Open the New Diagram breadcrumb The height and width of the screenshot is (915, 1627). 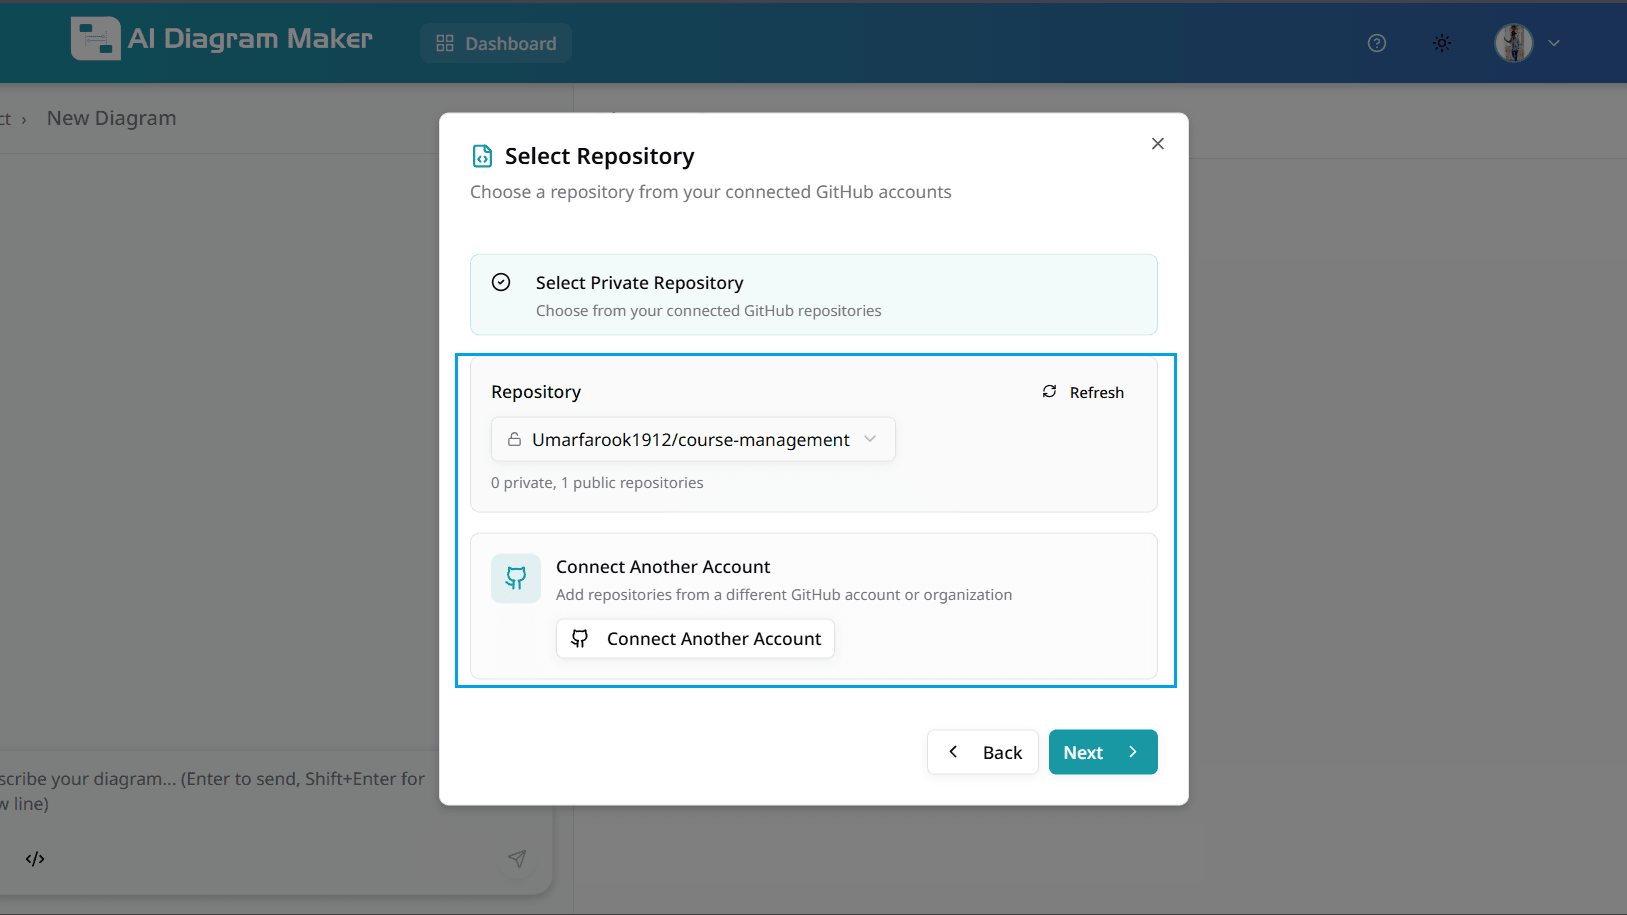(111, 118)
